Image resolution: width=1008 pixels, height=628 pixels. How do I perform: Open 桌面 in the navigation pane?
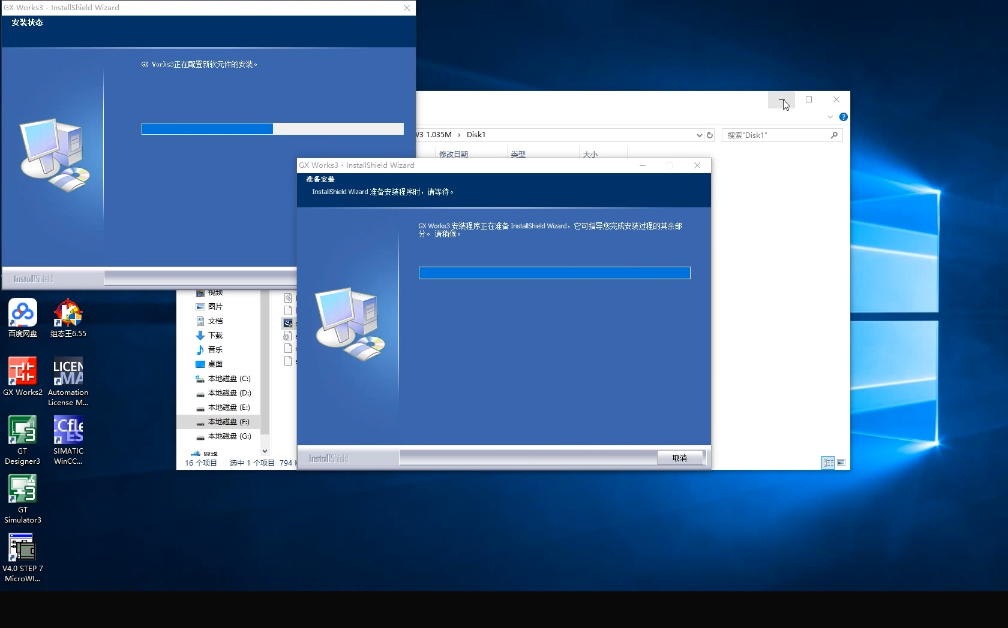210,364
